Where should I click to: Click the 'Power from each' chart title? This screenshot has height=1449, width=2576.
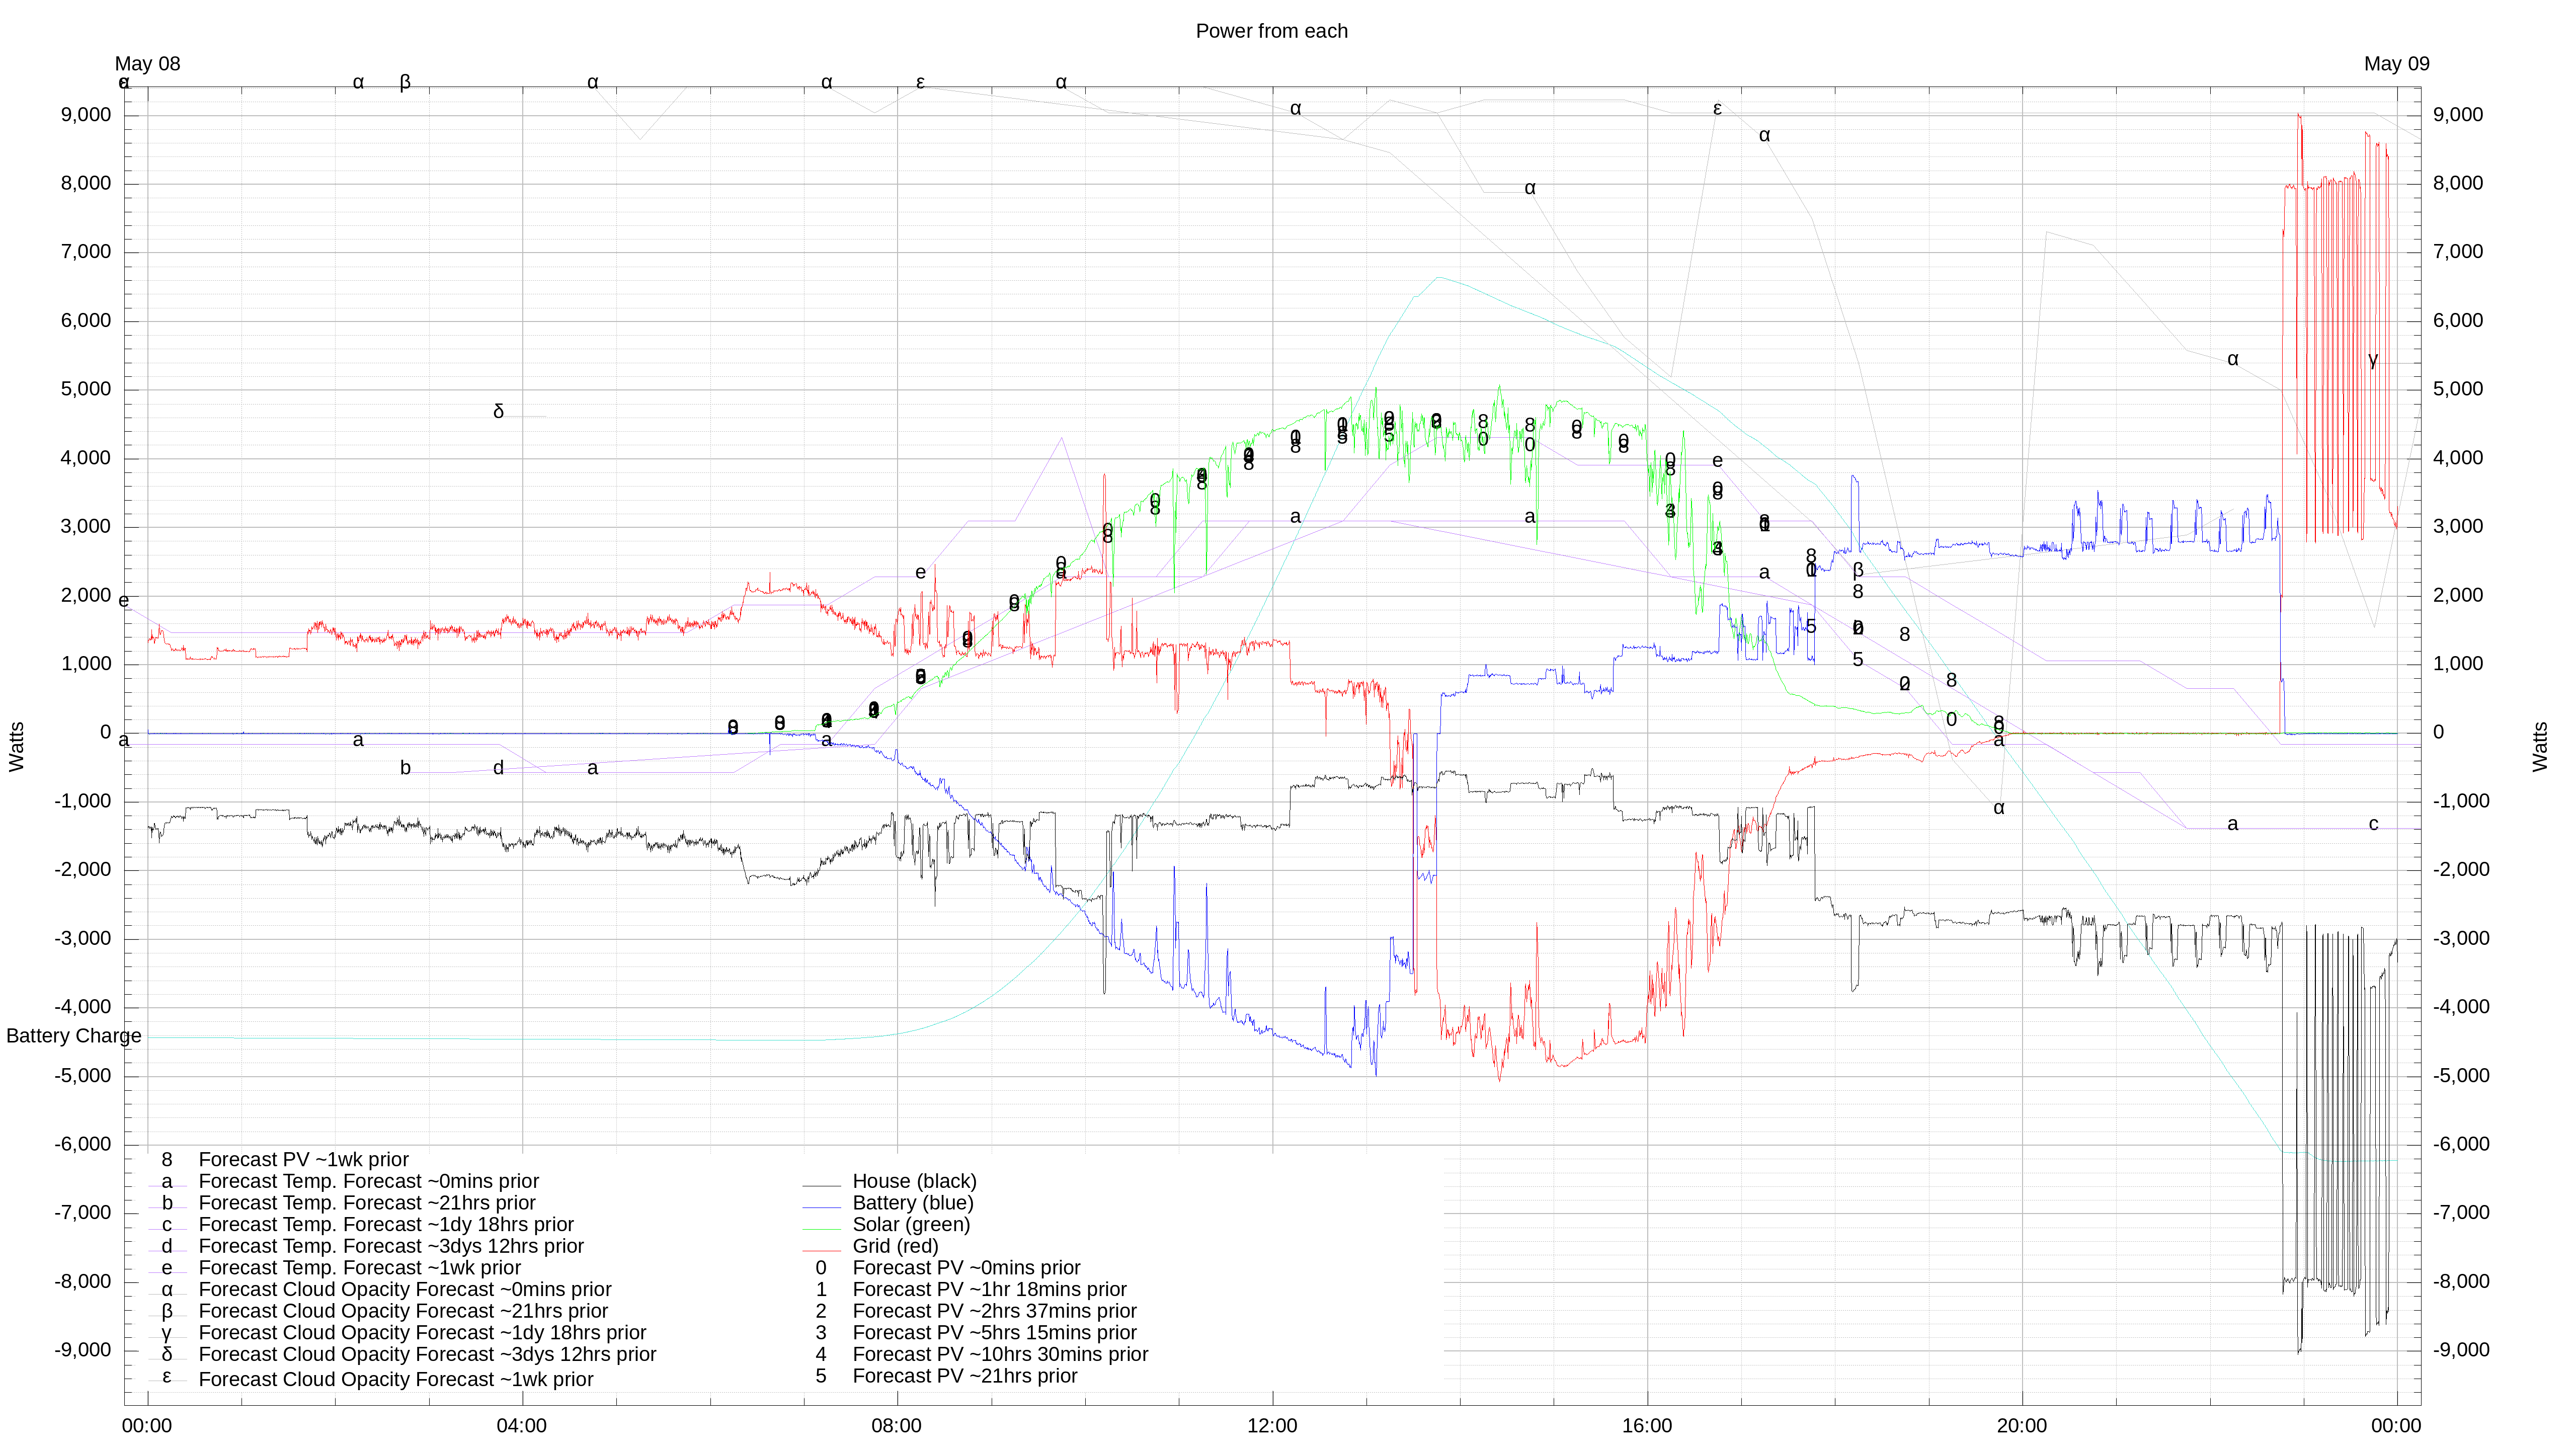[x=1271, y=31]
